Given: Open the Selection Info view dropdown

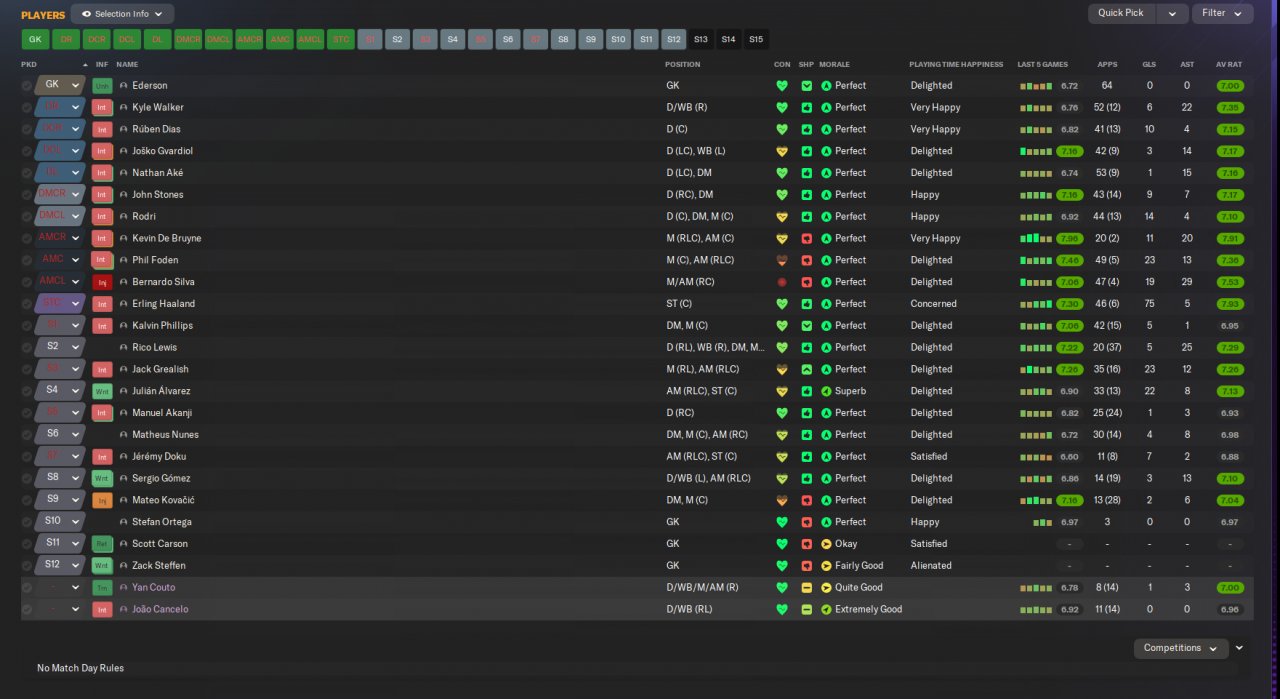Looking at the screenshot, I should coord(122,14).
